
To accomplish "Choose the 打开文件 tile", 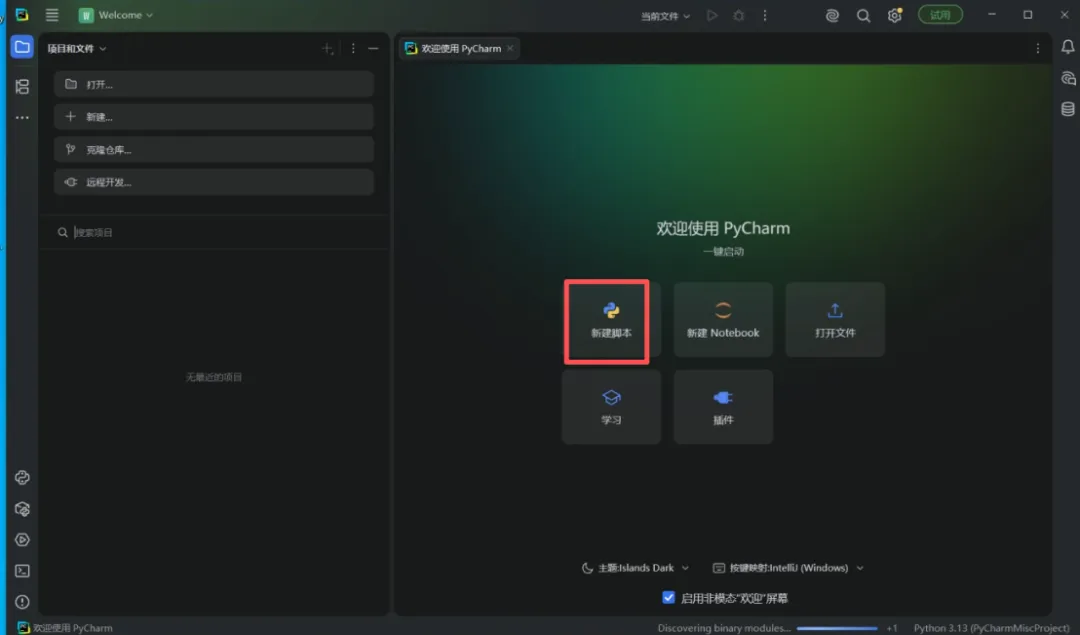I will click(835, 320).
